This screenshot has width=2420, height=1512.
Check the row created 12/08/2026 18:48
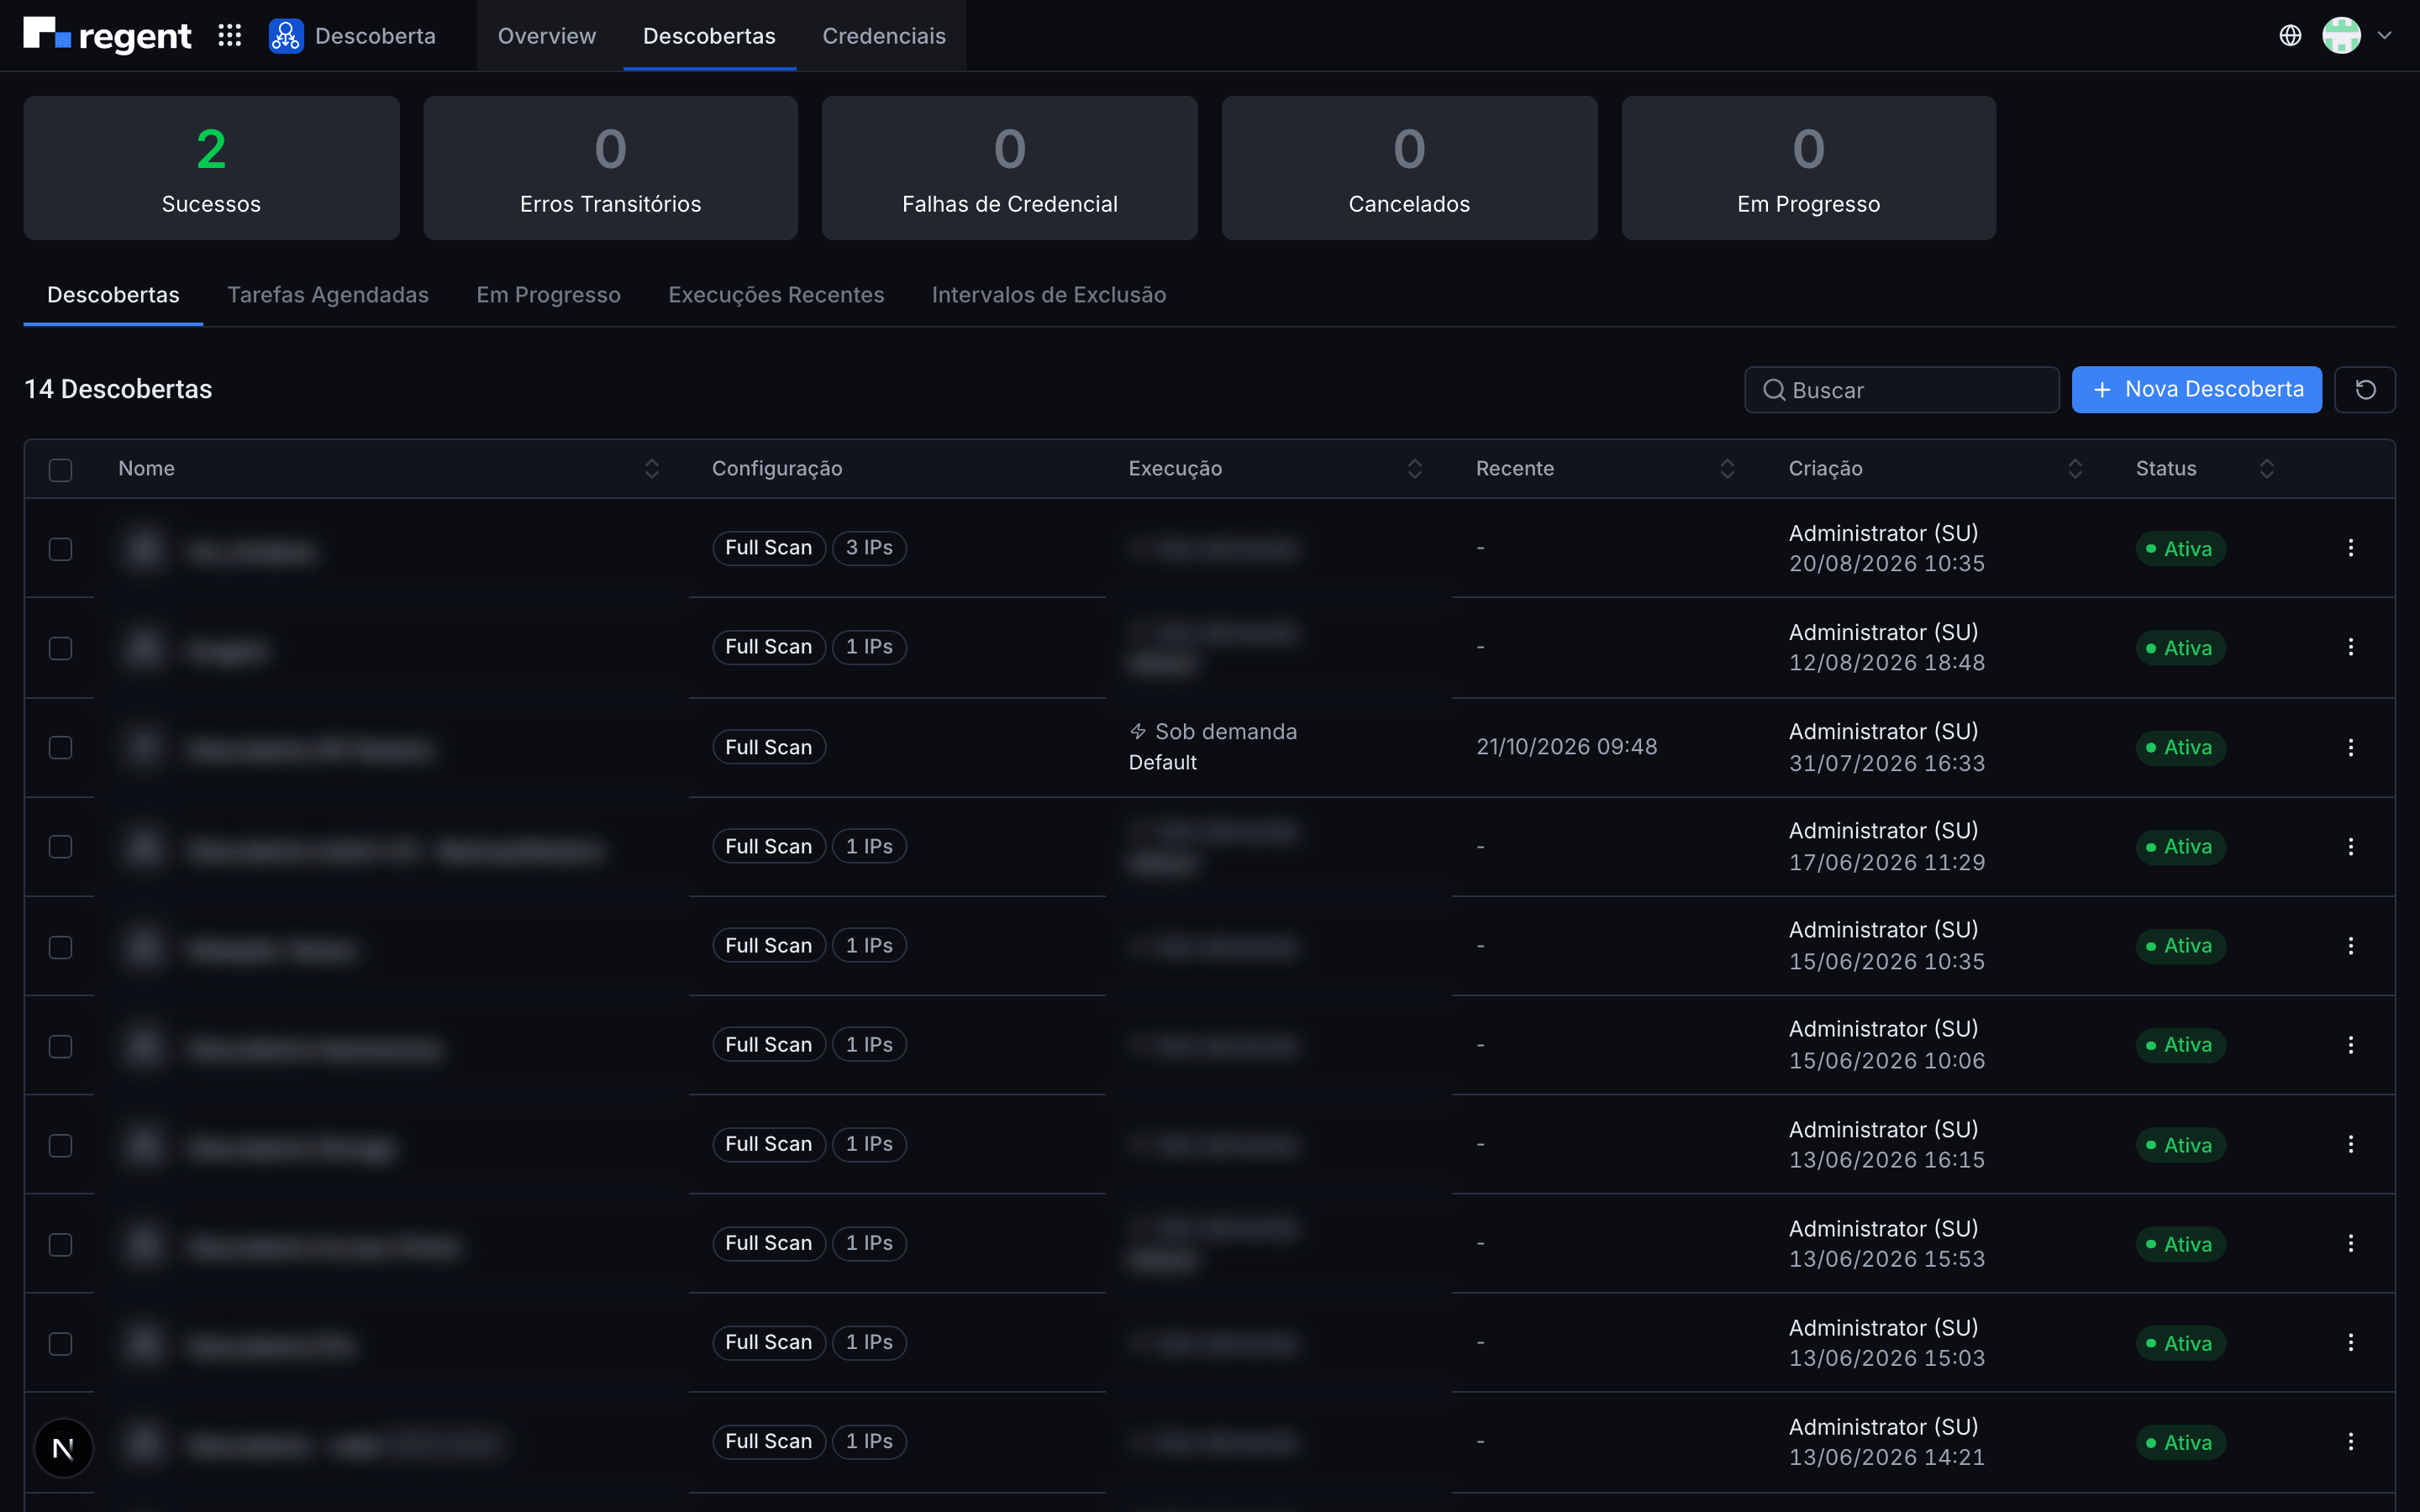pyautogui.click(x=61, y=648)
